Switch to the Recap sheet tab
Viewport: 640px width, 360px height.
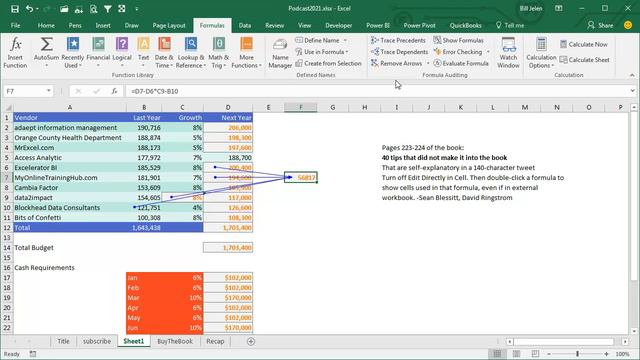tap(215, 341)
